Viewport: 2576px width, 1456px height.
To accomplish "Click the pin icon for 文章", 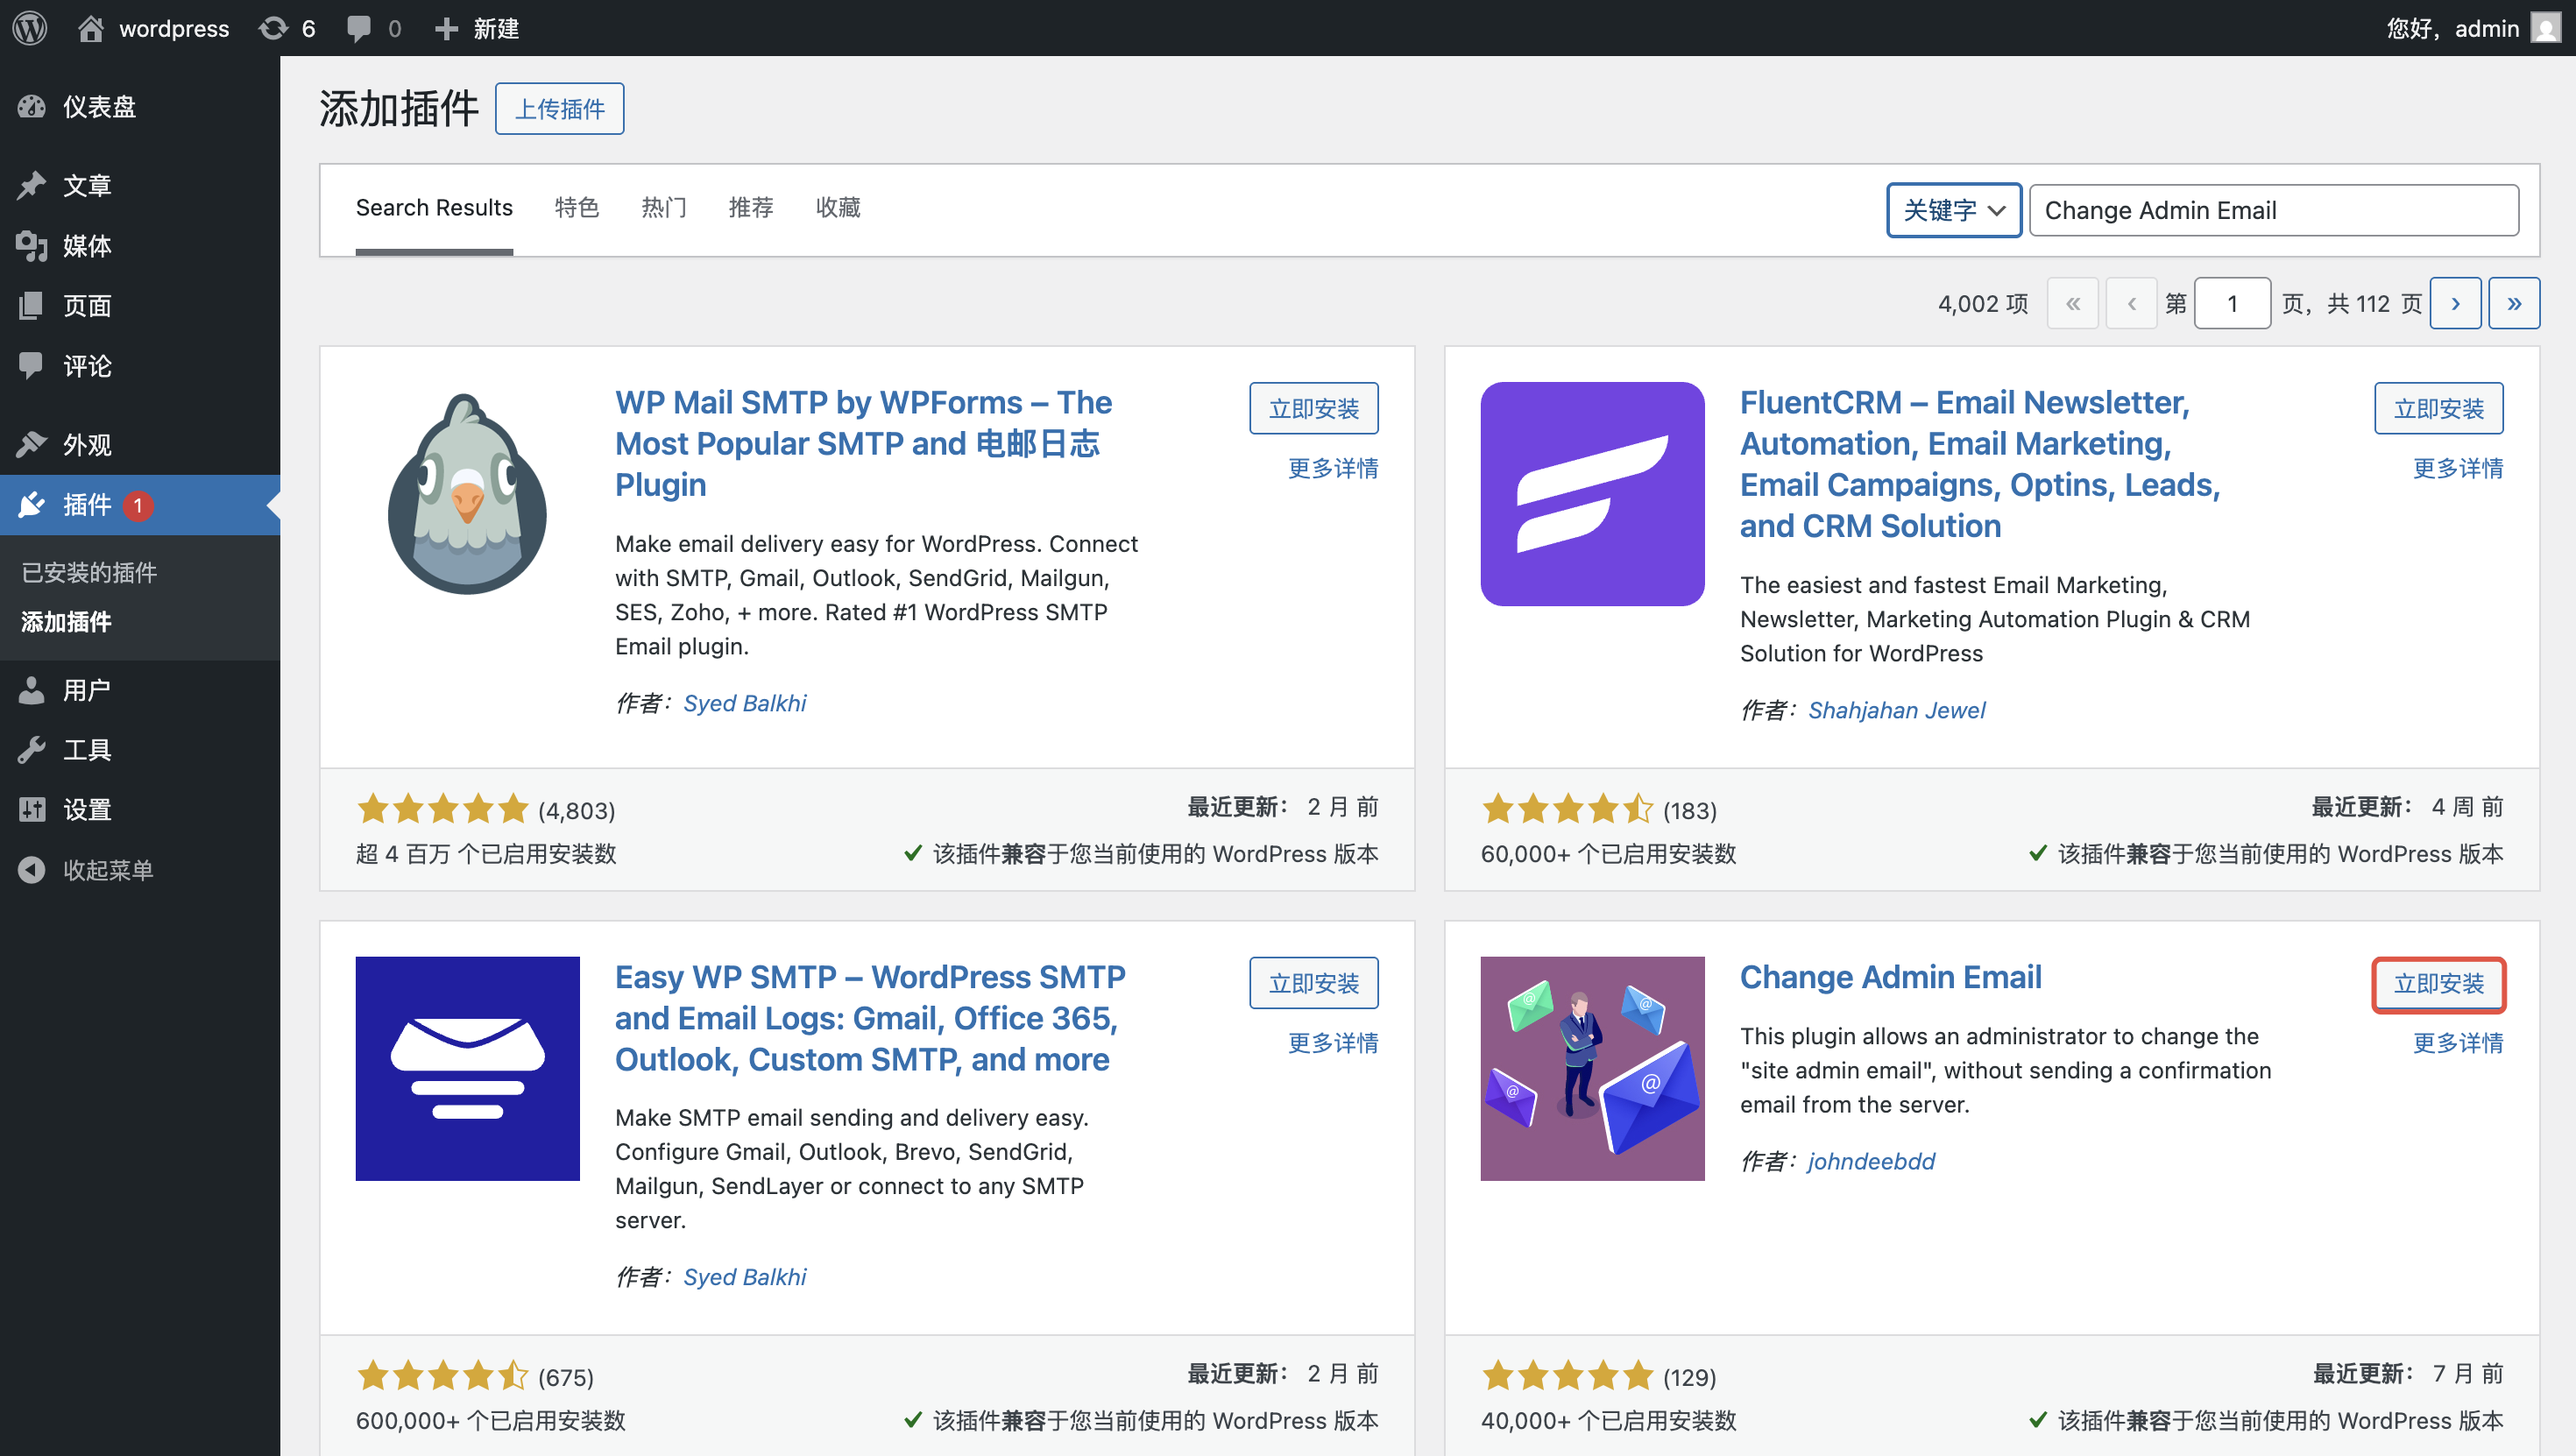I will tap(32, 185).
